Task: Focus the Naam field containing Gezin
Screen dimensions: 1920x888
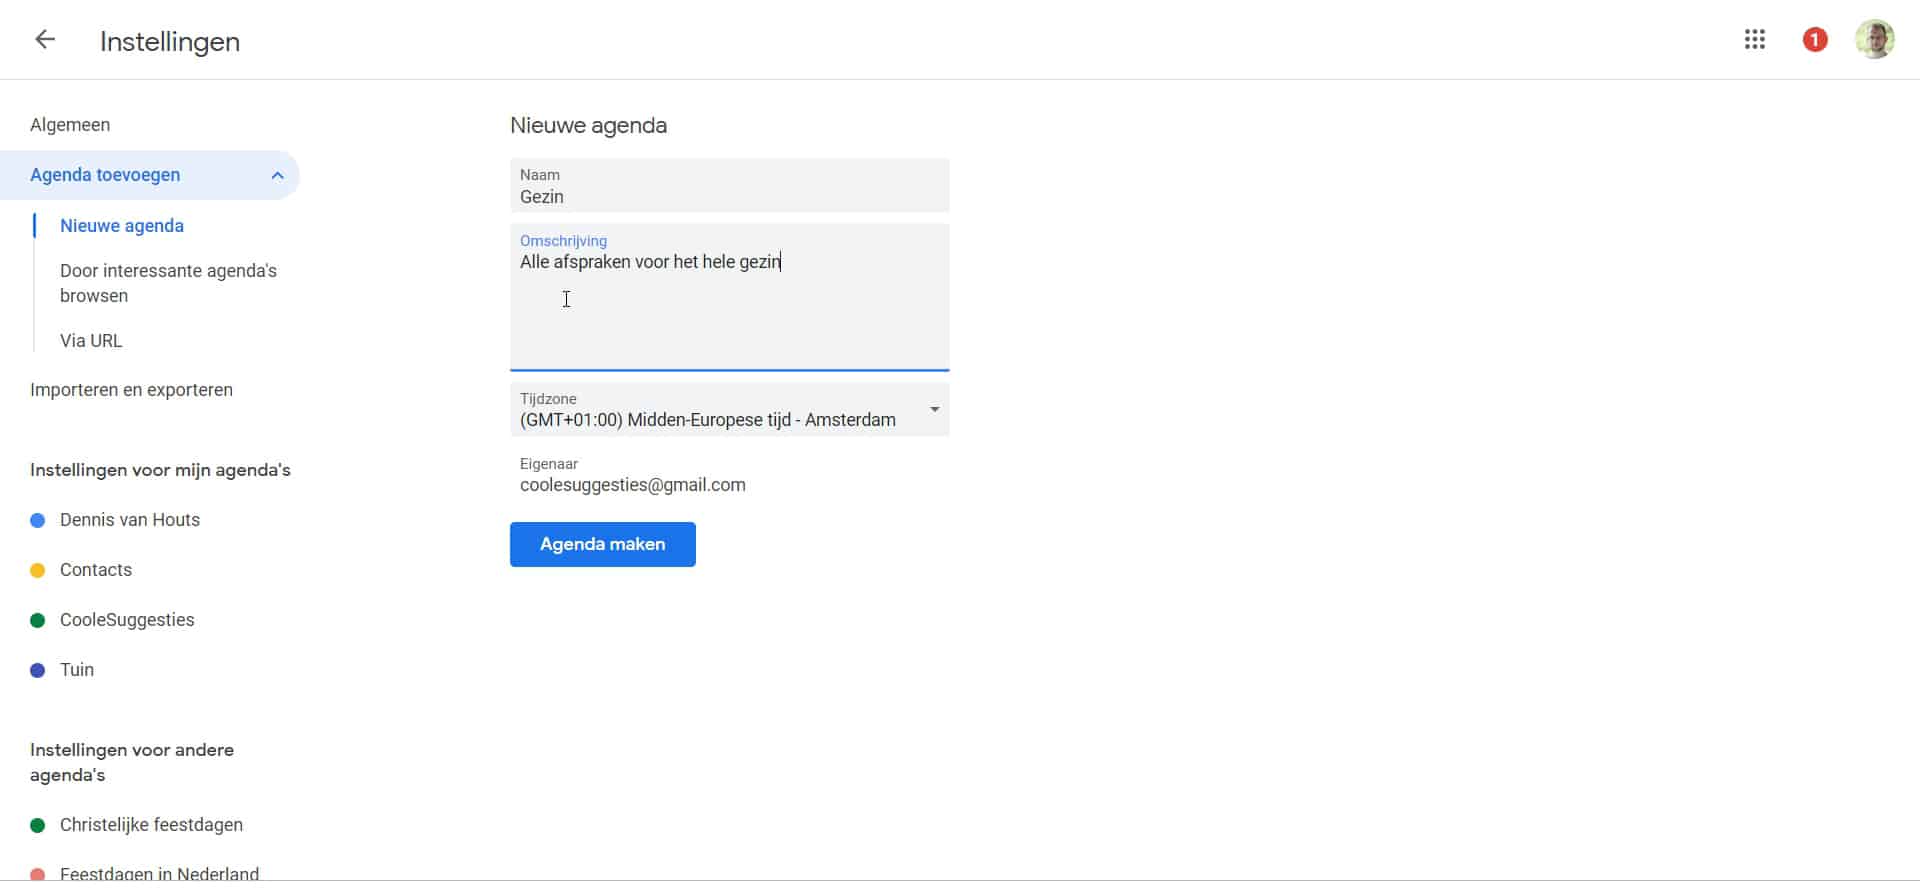Action: [729, 185]
